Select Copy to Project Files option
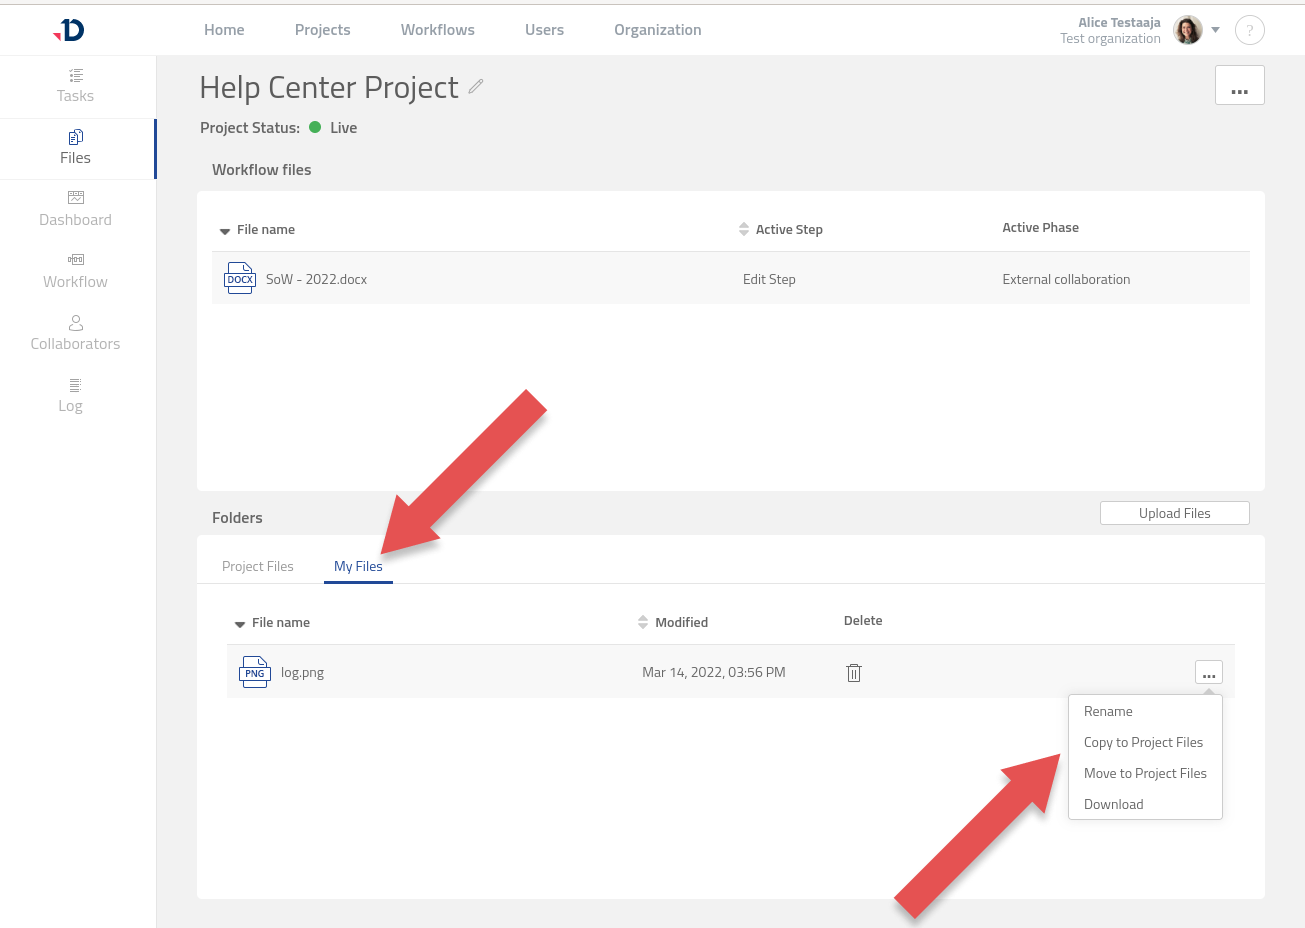This screenshot has width=1305, height=928. (x=1143, y=742)
